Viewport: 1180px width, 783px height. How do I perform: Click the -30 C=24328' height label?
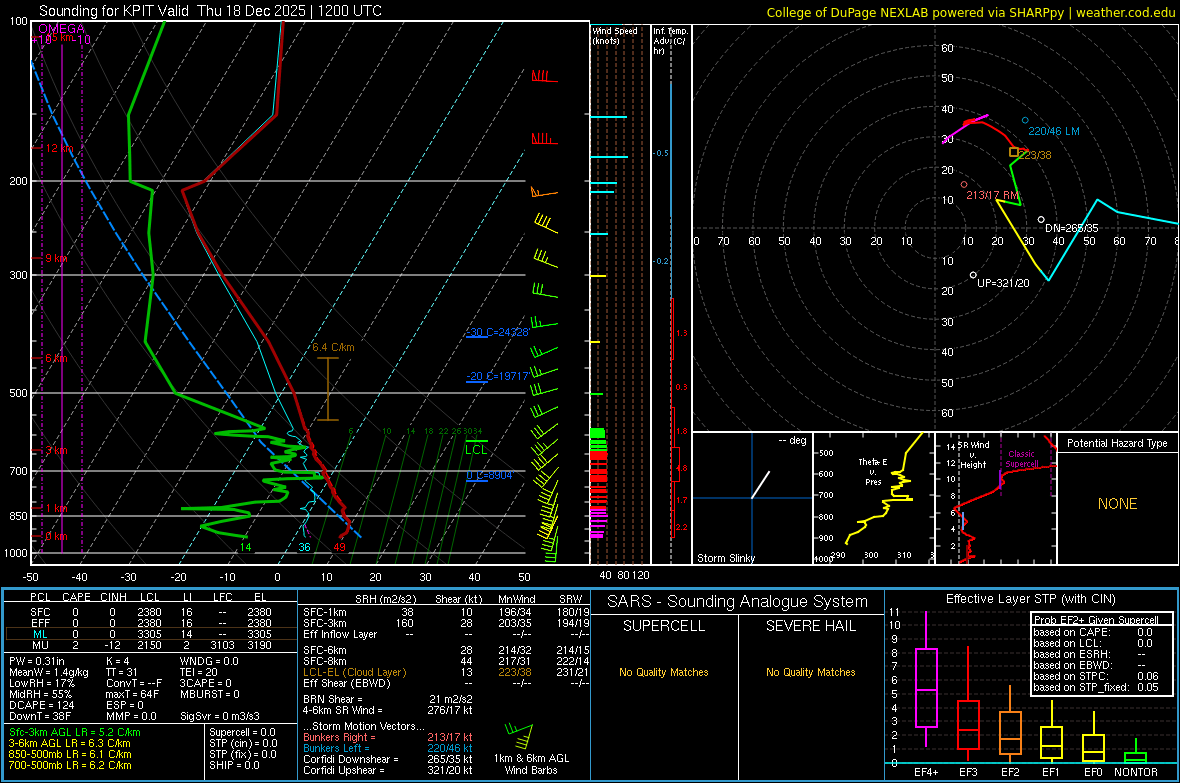[498, 332]
